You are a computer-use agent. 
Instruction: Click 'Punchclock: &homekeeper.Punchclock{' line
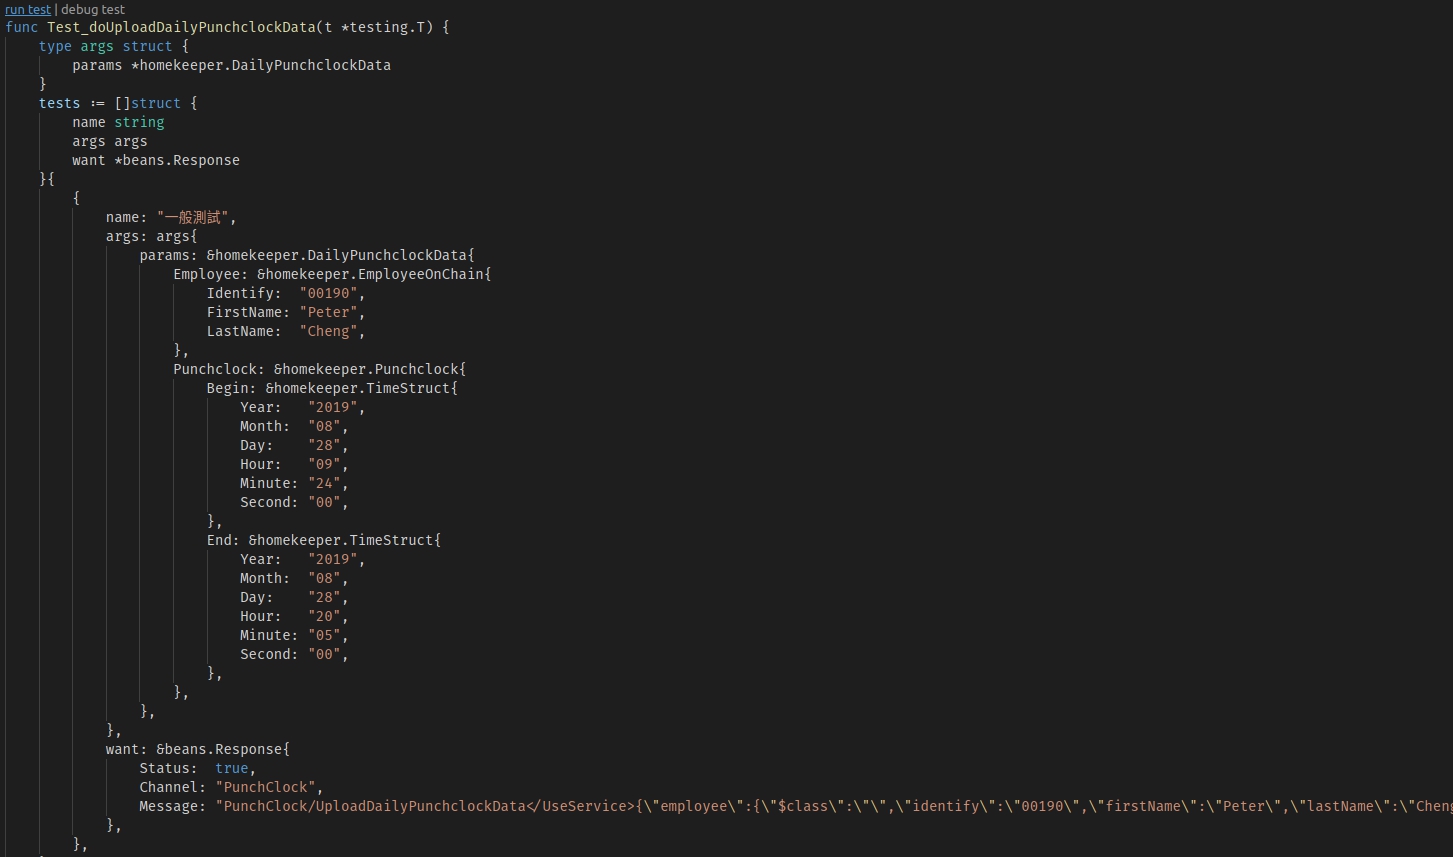tap(320, 369)
